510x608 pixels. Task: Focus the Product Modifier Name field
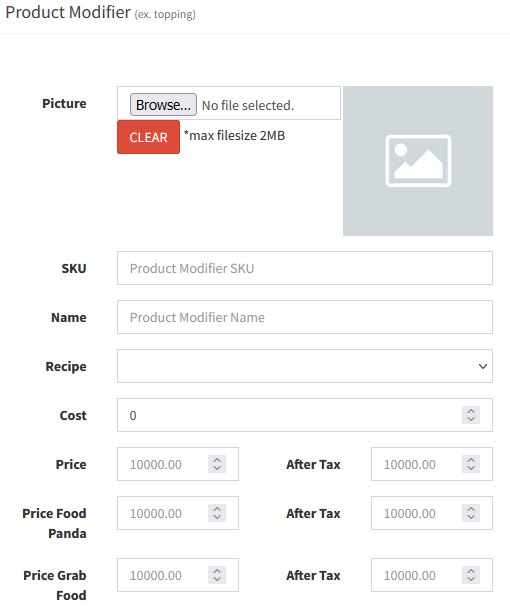point(305,317)
